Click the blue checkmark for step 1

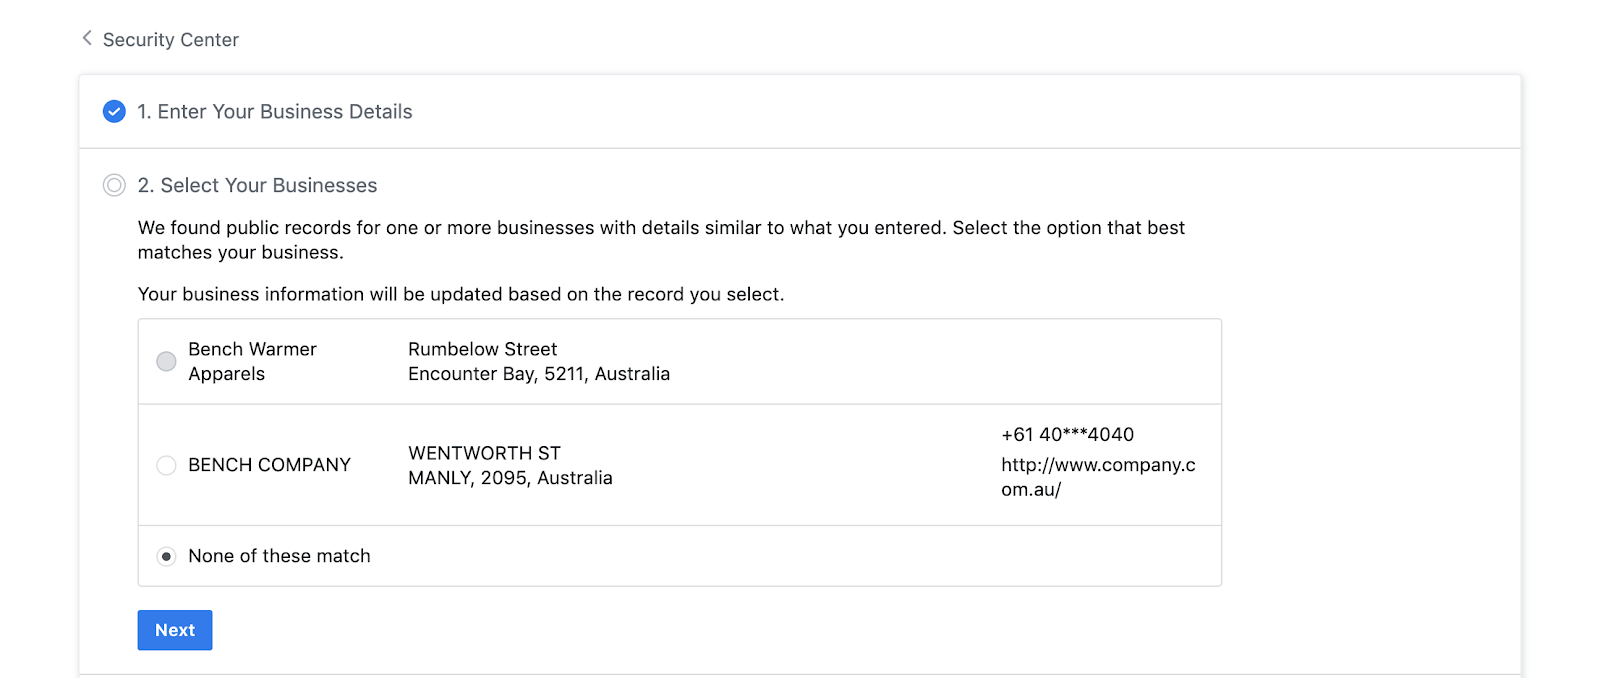point(114,111)
